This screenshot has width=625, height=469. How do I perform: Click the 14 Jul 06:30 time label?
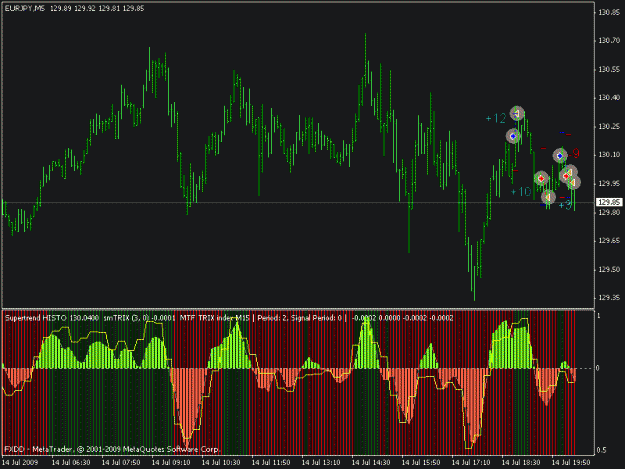(x=71, y=463)
